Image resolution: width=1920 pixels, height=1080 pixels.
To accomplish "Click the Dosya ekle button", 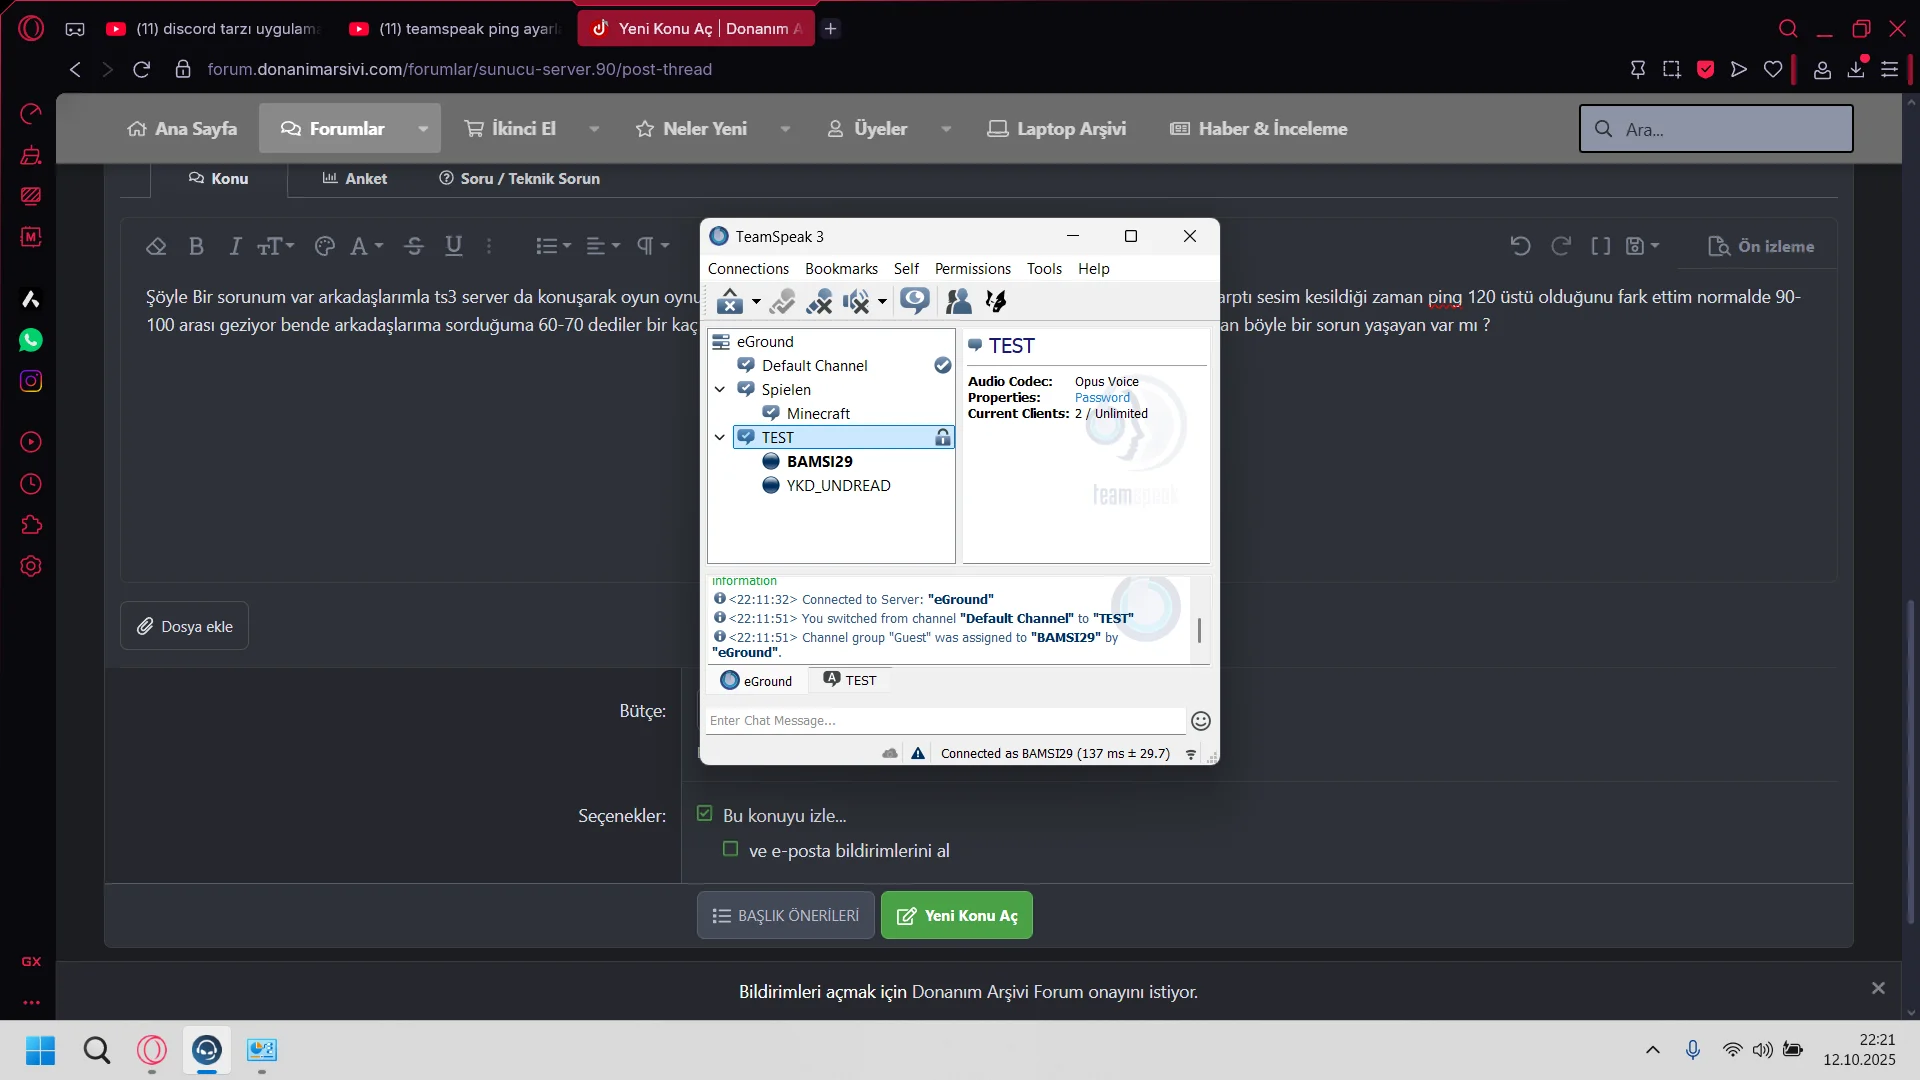I will pyautogui.click(x=185, y=627).
